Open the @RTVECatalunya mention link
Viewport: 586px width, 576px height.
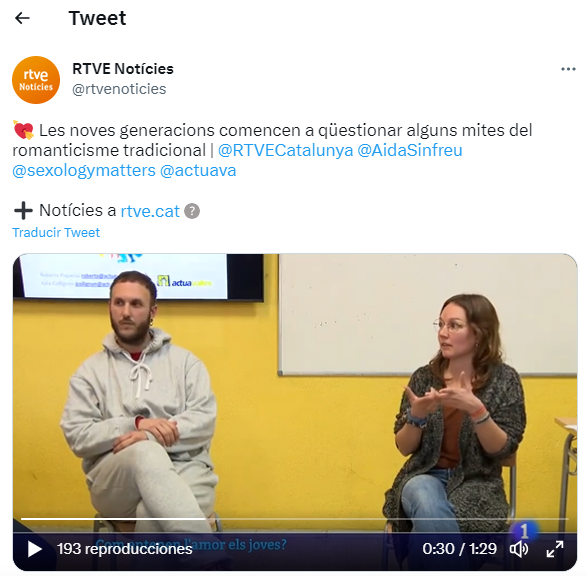pyautogui.click(x=286, y=151)
